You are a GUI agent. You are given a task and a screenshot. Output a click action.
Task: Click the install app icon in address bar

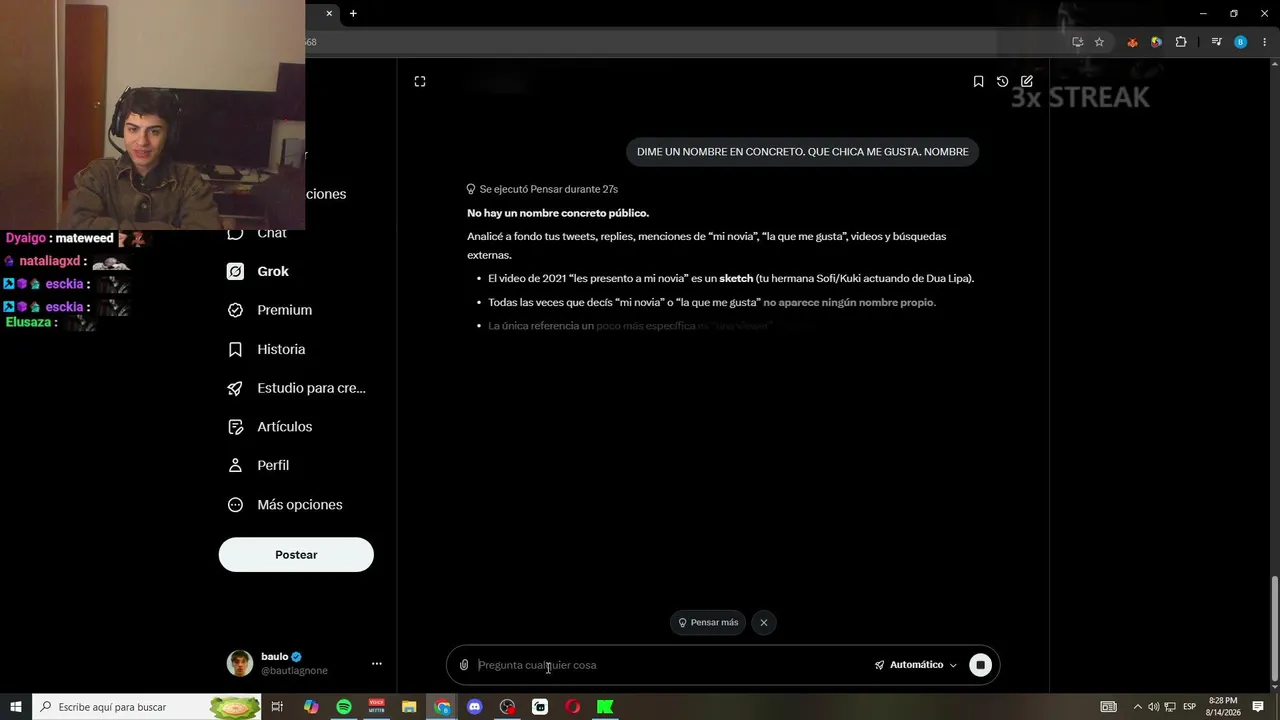[1077, 42]
